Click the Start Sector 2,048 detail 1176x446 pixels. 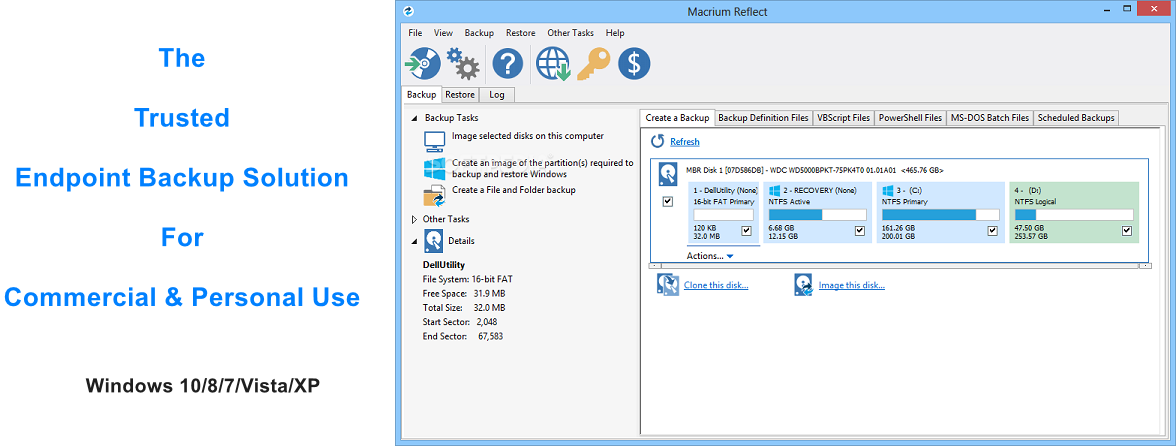460,322
